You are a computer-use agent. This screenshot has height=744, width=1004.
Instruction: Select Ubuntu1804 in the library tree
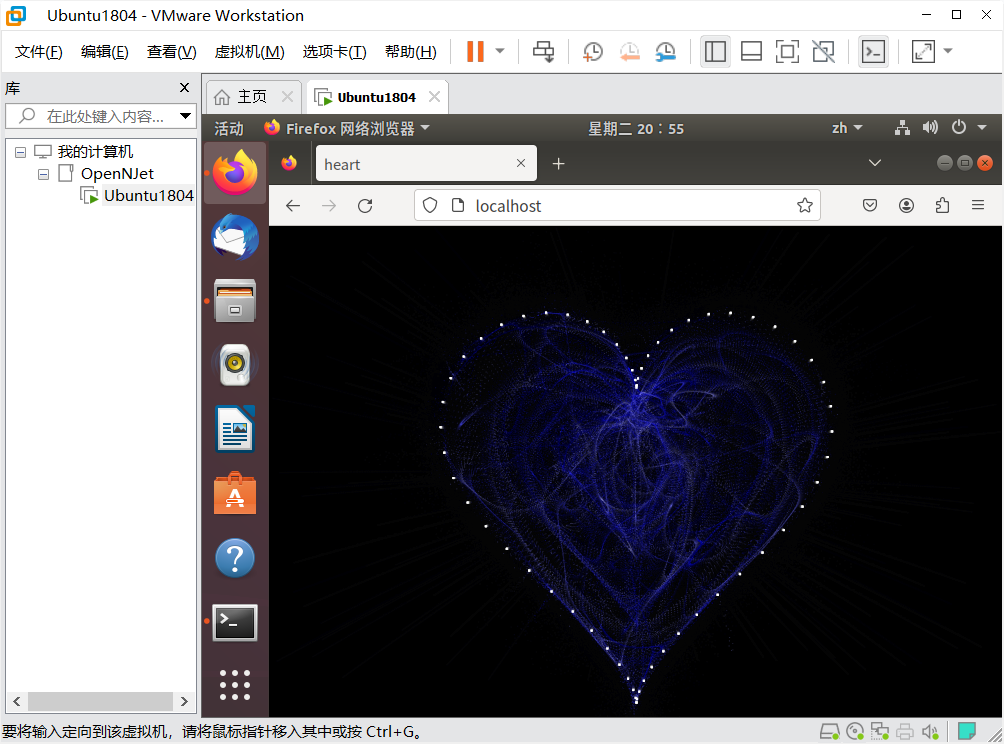(148, 195)
